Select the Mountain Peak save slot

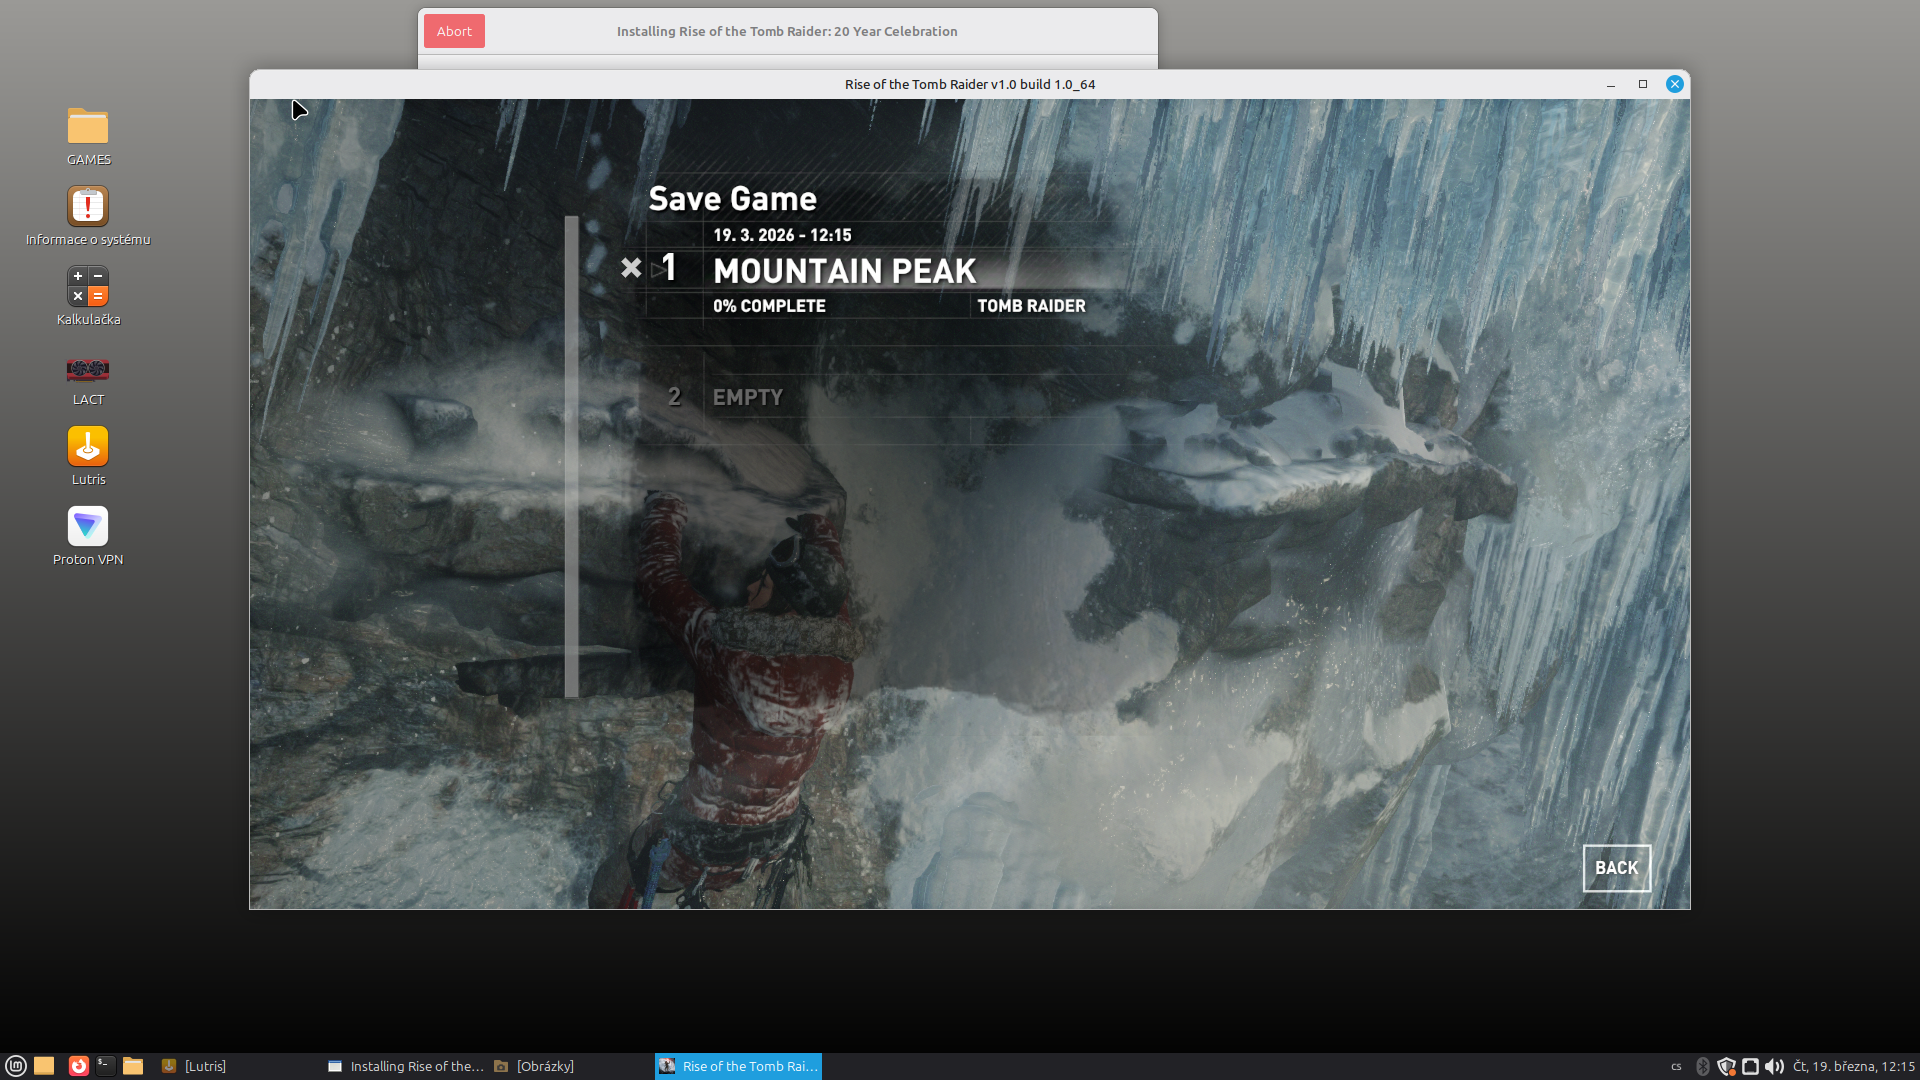click(844, 271)
